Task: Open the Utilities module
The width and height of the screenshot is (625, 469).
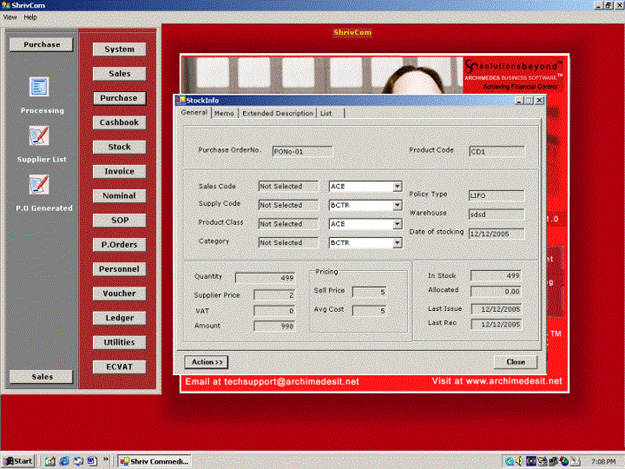Action: pos(119,342)
